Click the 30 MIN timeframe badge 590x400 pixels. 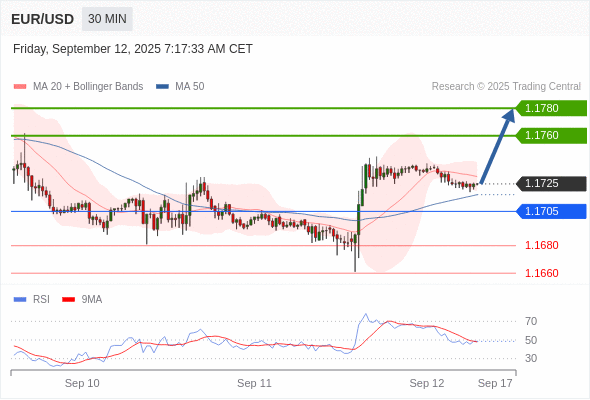(x=107, y=19)
